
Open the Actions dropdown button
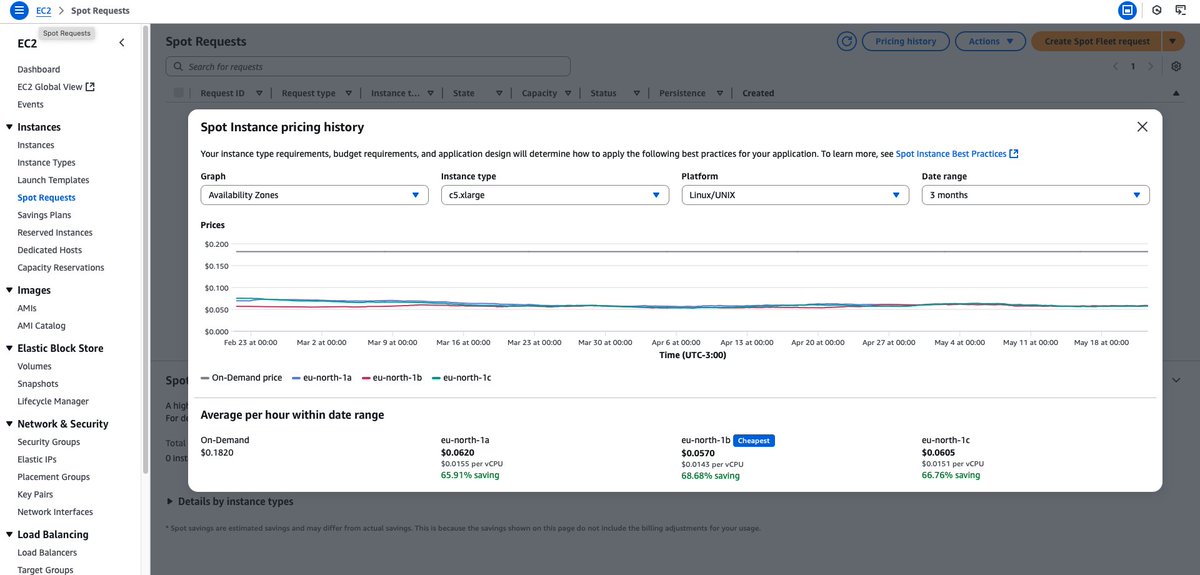[x=990, y=41]
